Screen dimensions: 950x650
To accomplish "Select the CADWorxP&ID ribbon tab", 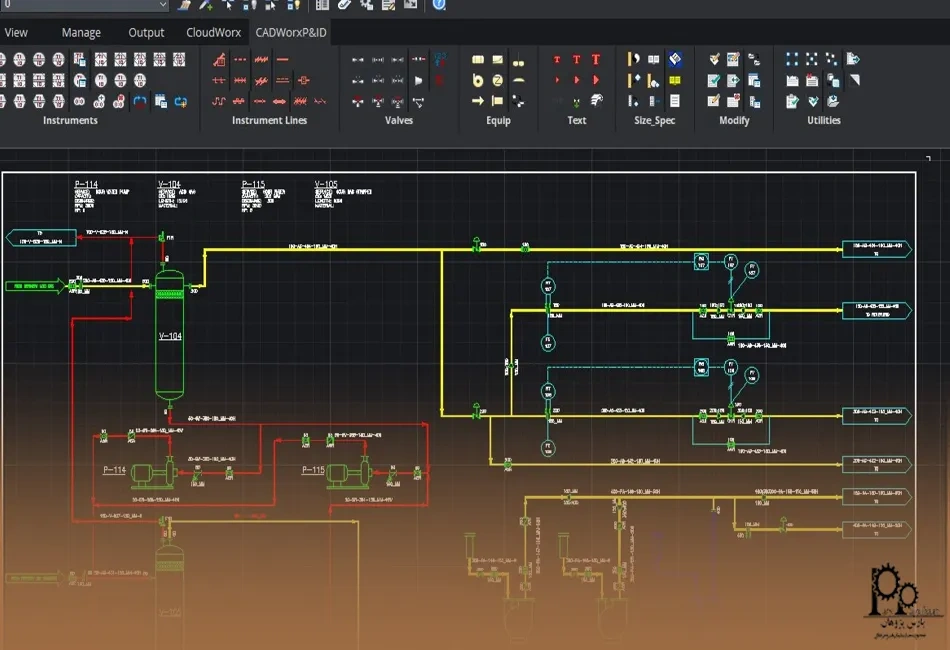I will pos(291,33).
